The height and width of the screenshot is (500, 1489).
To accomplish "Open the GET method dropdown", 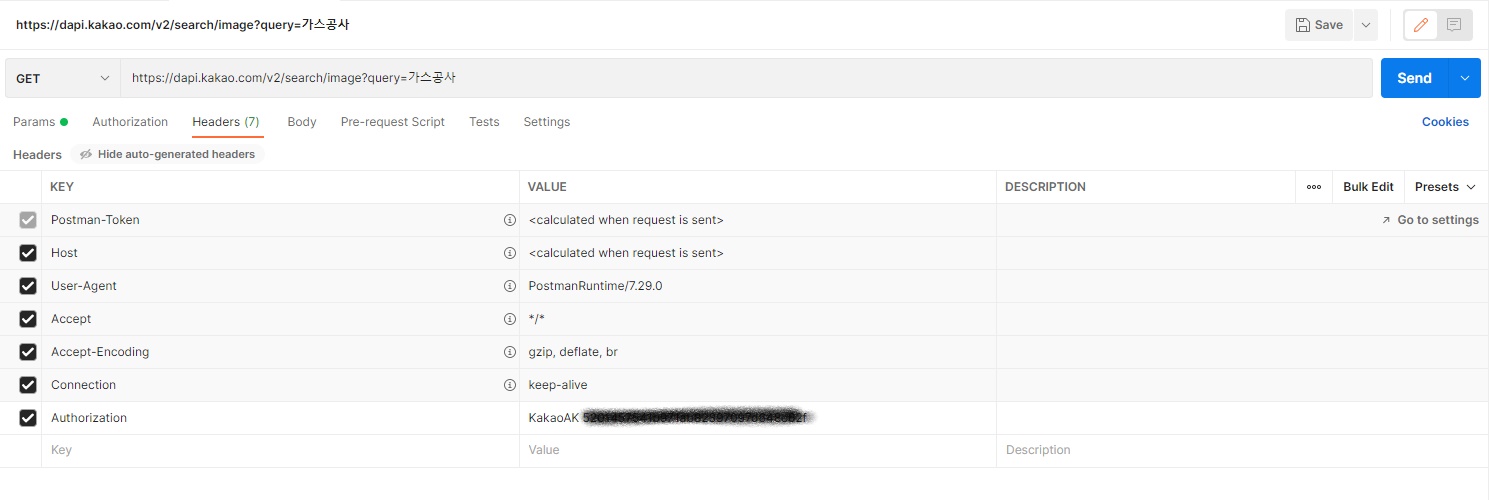I will [x=63, y=78].
